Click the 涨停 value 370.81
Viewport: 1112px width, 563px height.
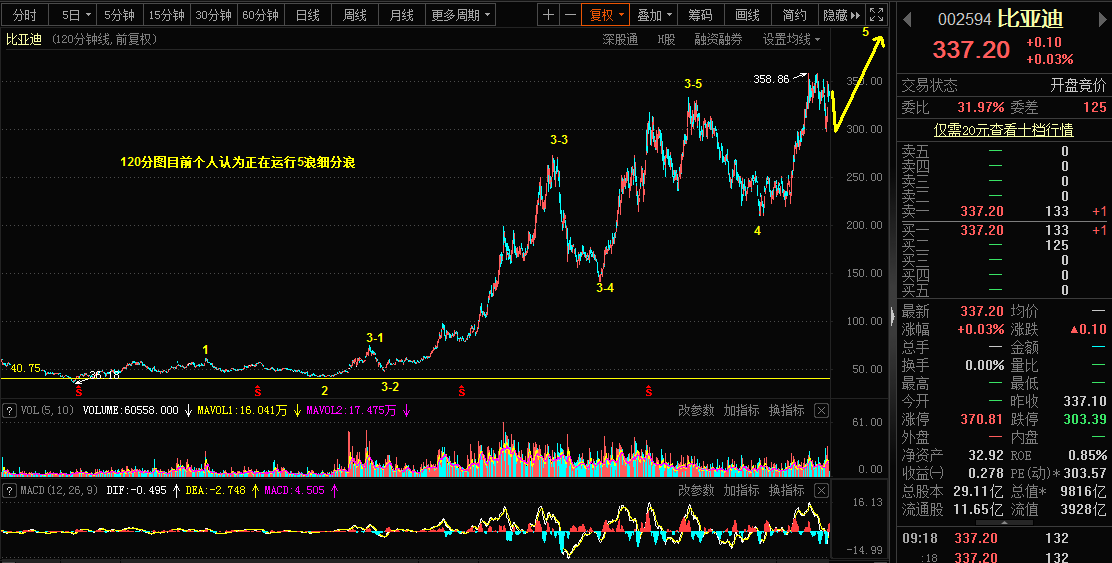[982, 419]
